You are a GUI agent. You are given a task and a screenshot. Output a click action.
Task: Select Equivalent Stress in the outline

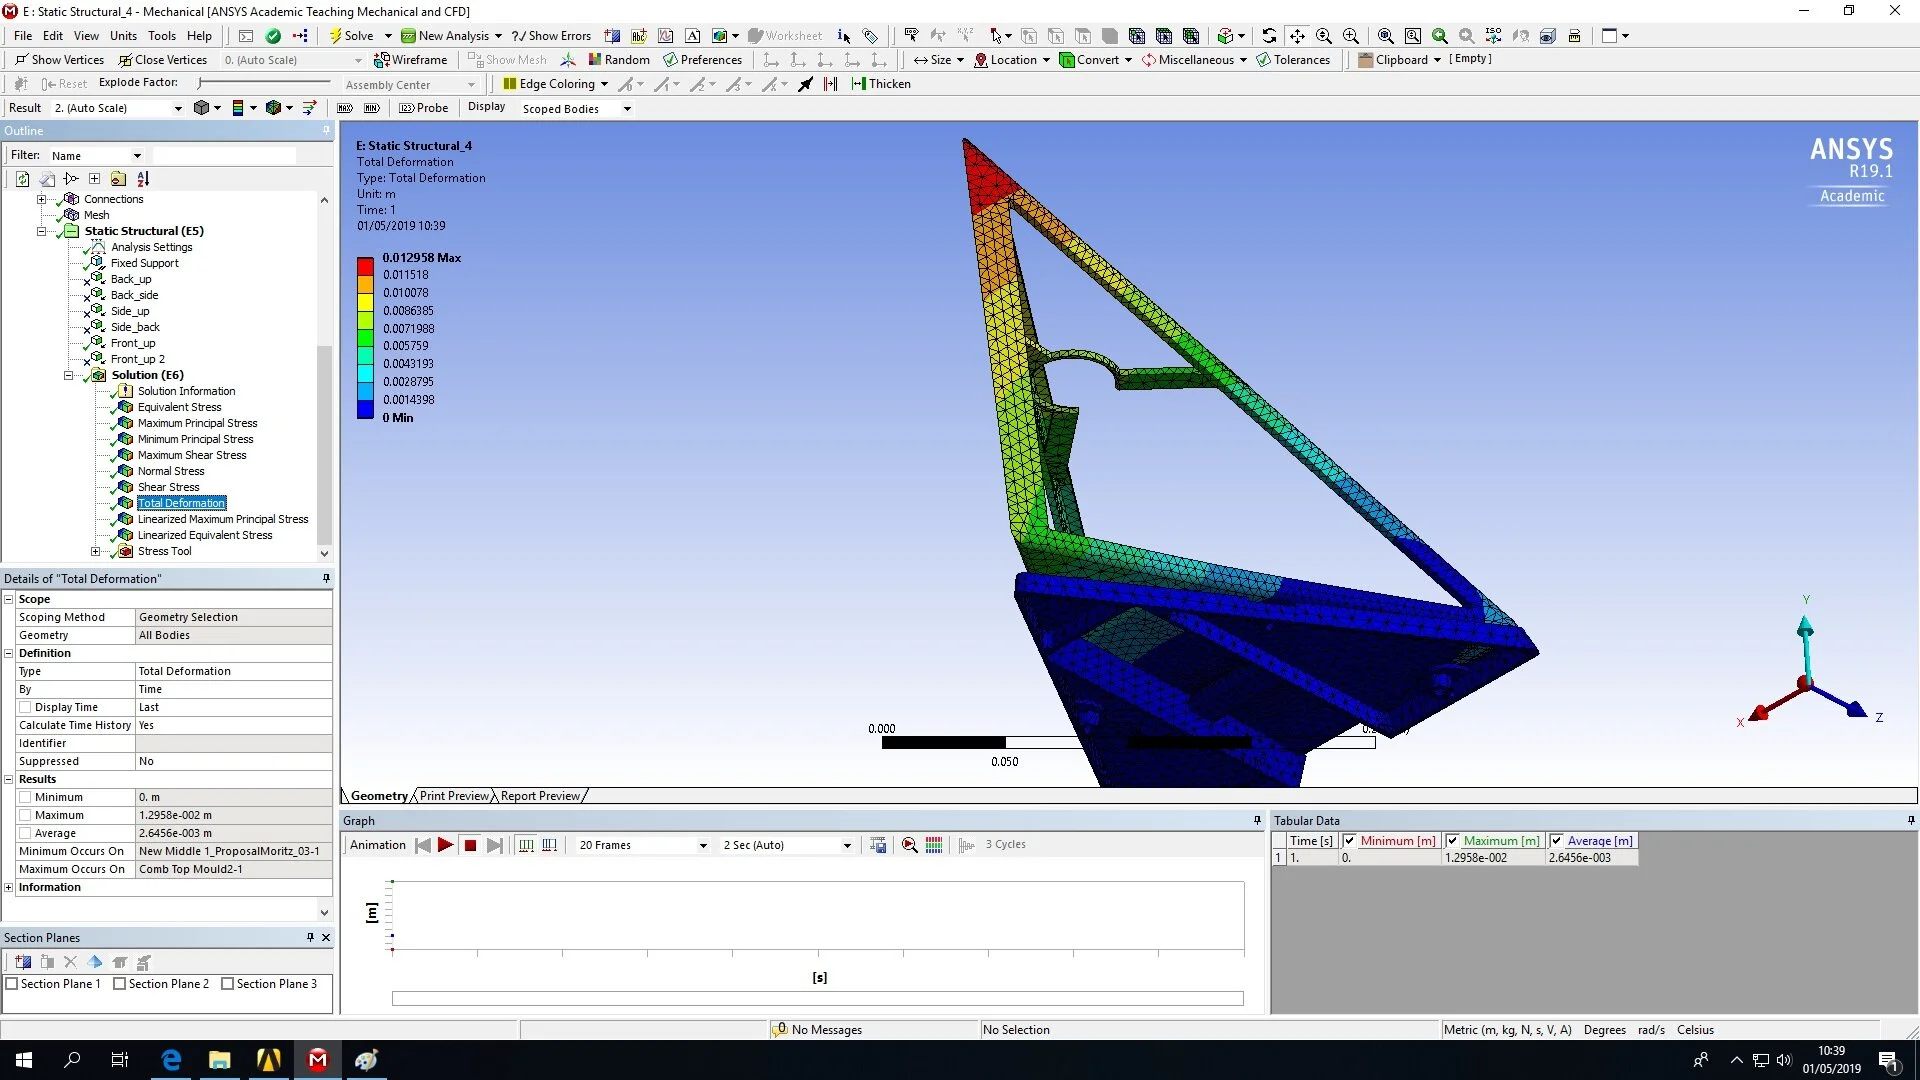click(x=180, y=407)
